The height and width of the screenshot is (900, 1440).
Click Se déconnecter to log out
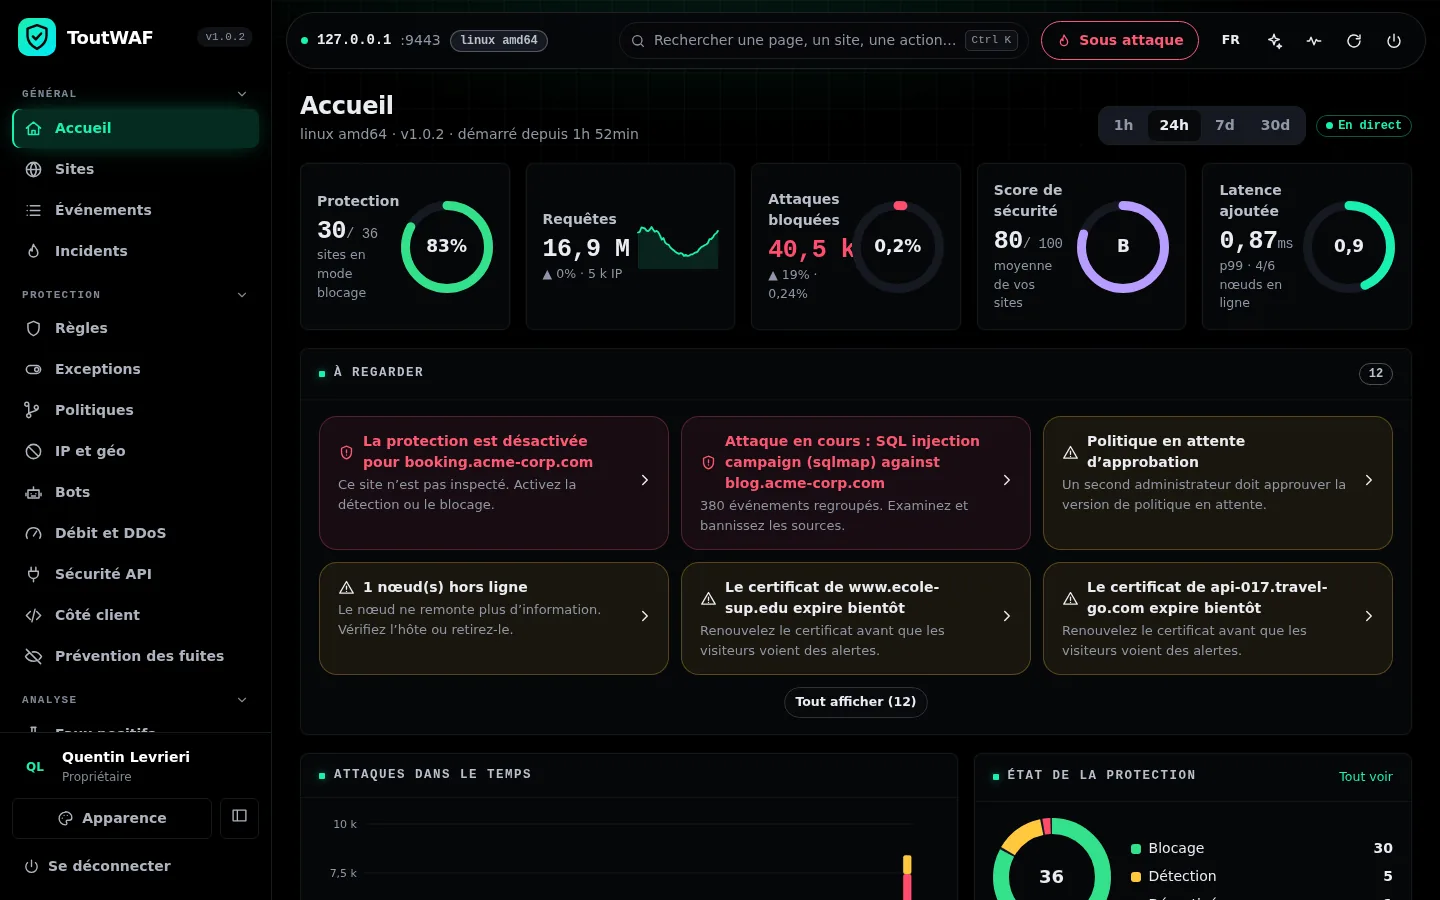pyautogui.click(x=97, y=866)
